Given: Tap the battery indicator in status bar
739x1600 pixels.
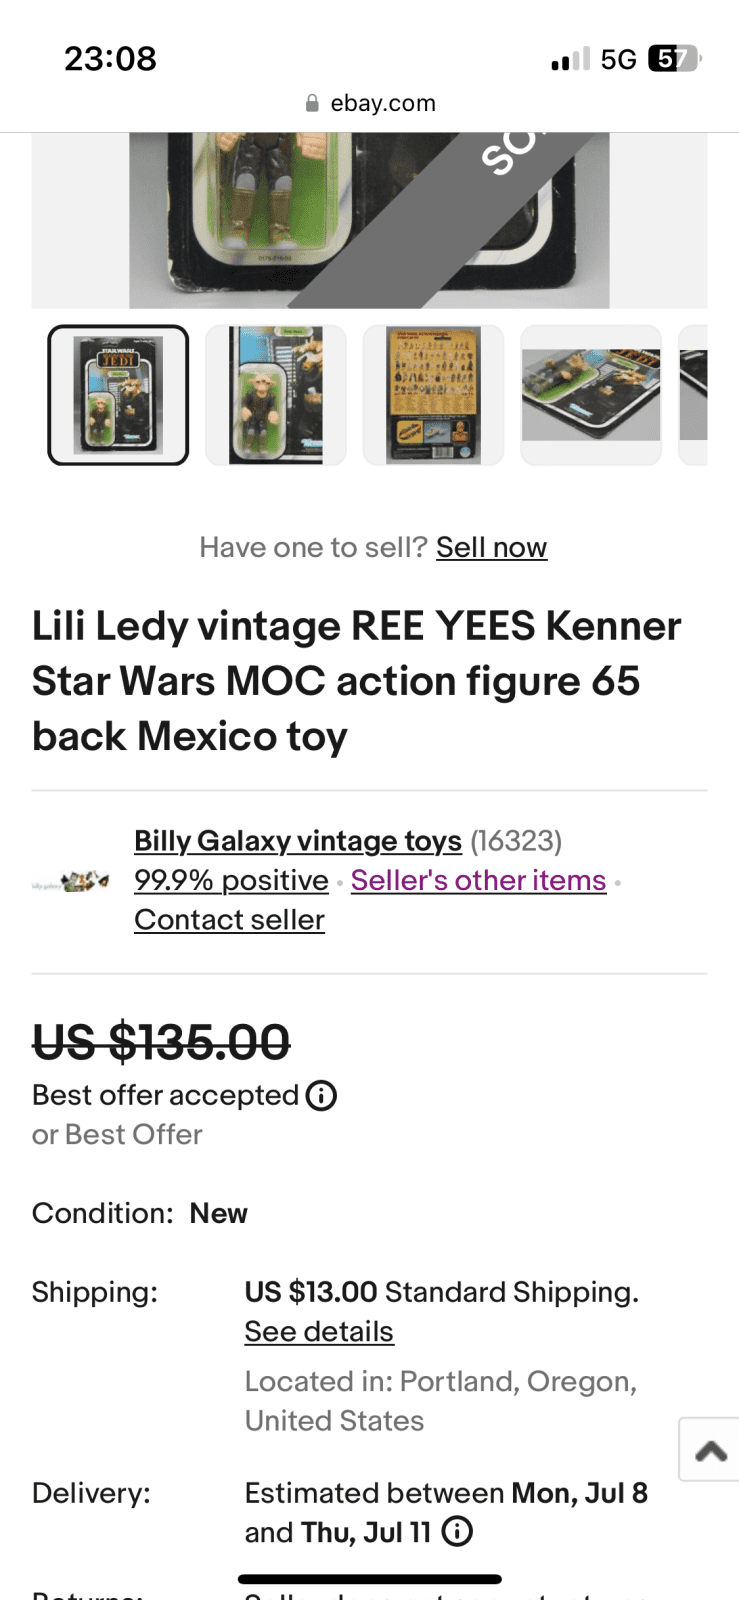Looking at the screenshot, I should click(x=674, y=59).
